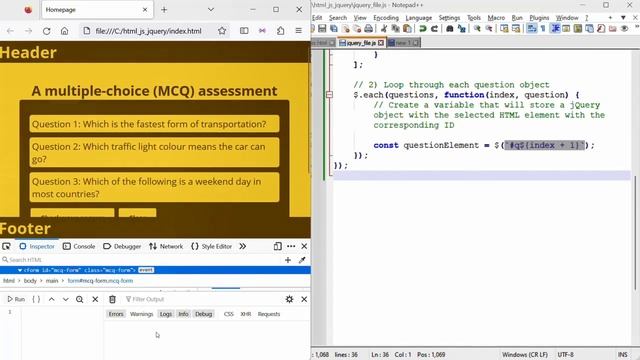Image resolution: width=640 pixels, height=360 pixels.
Task: Collapse the $.each fold marker
Action: tap(330, 95)
